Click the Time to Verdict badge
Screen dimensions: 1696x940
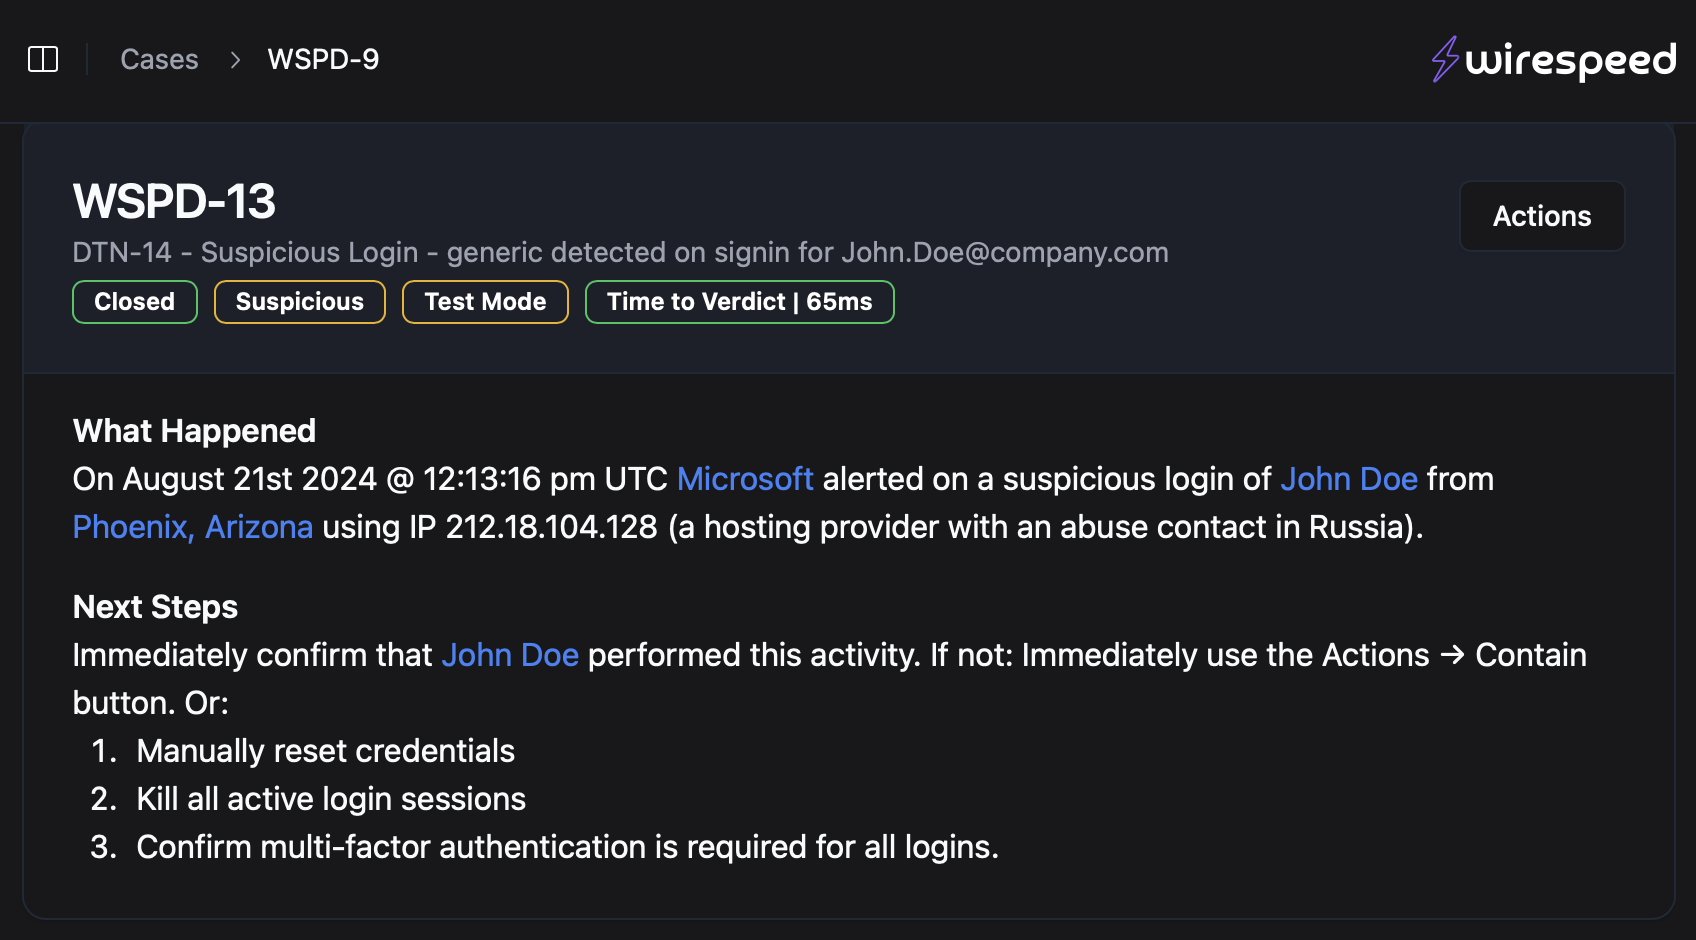point(739,302)
